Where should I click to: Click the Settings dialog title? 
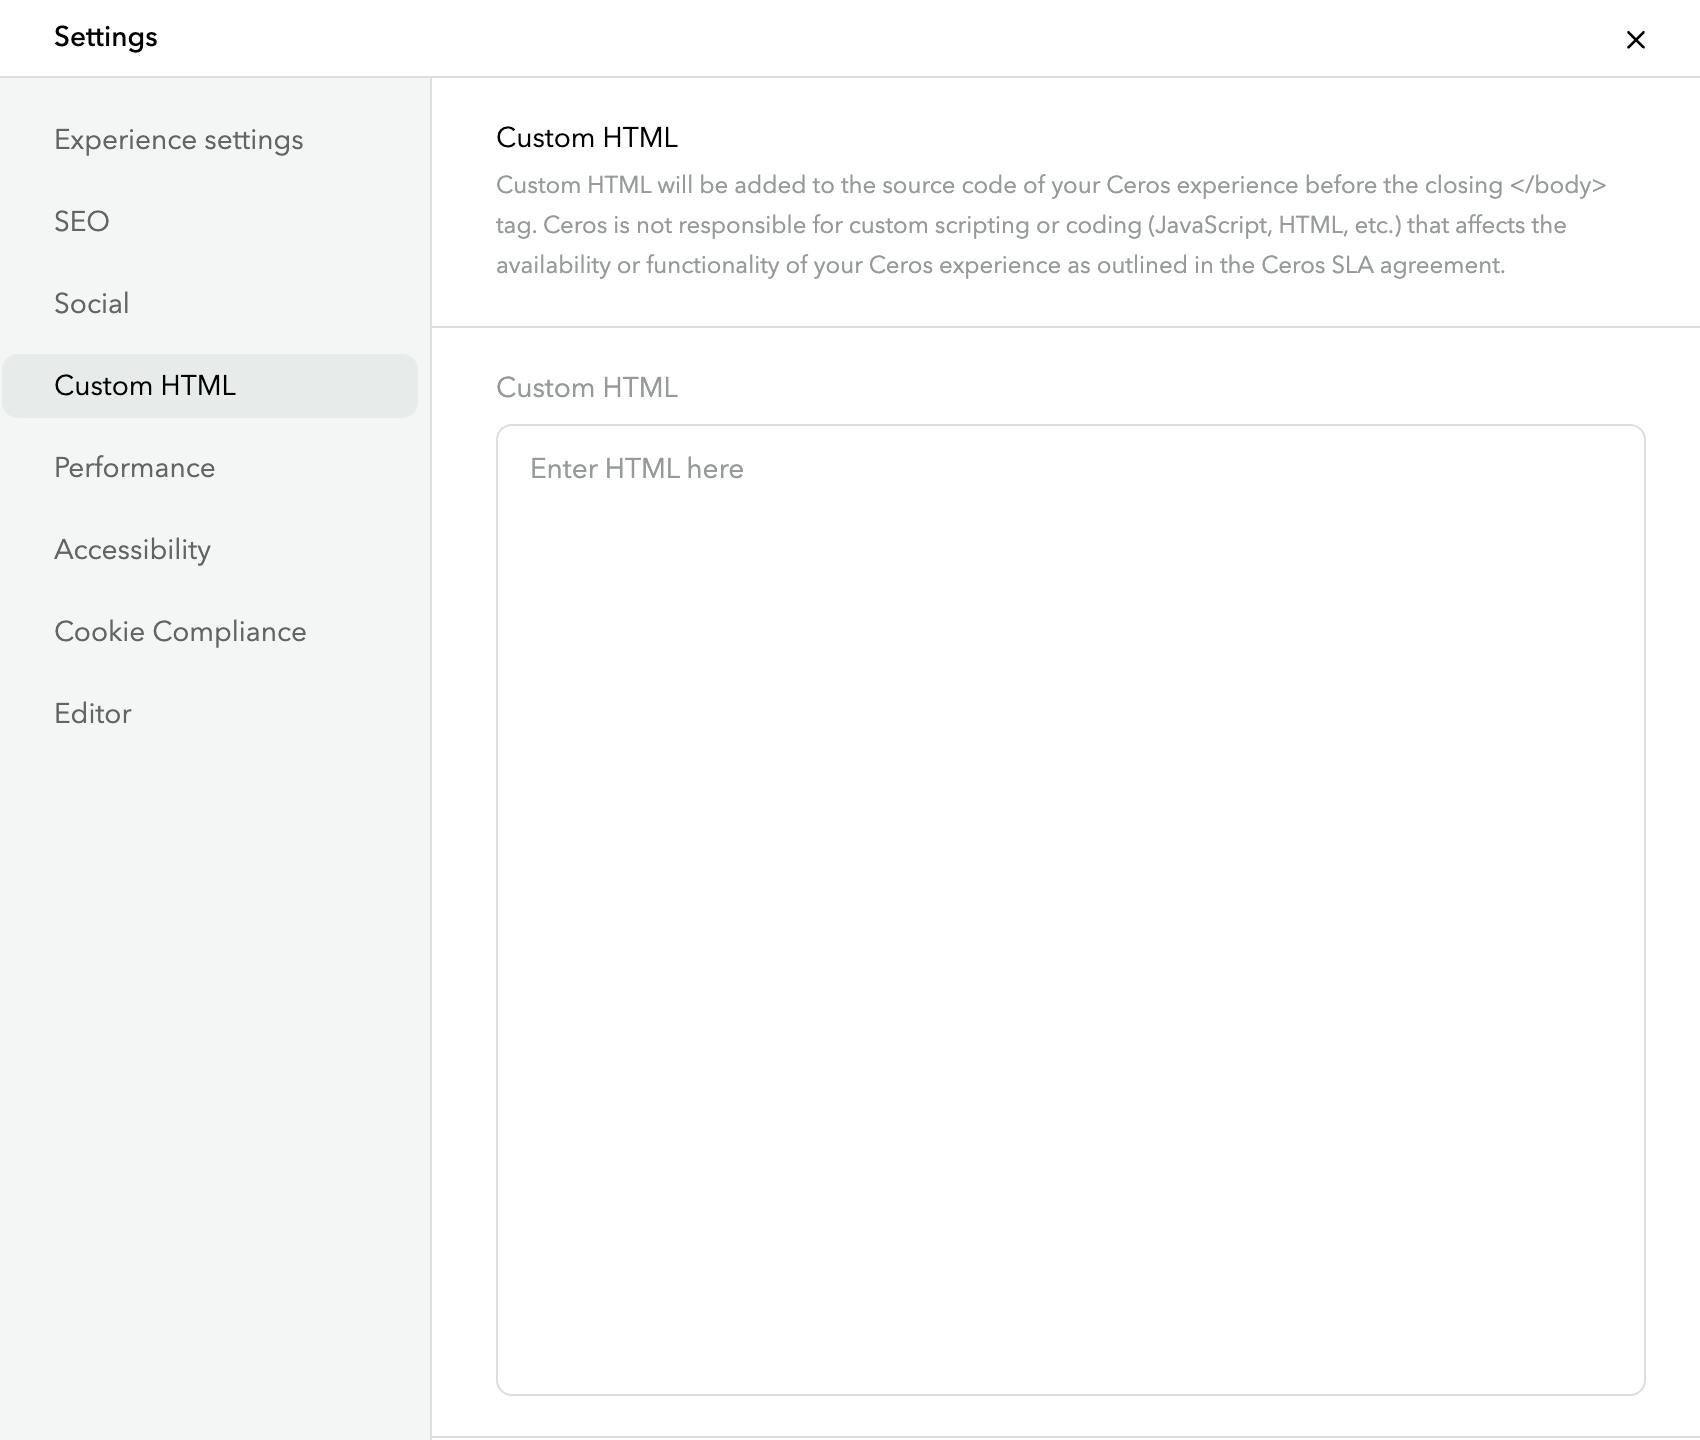[x=106, y=37]
